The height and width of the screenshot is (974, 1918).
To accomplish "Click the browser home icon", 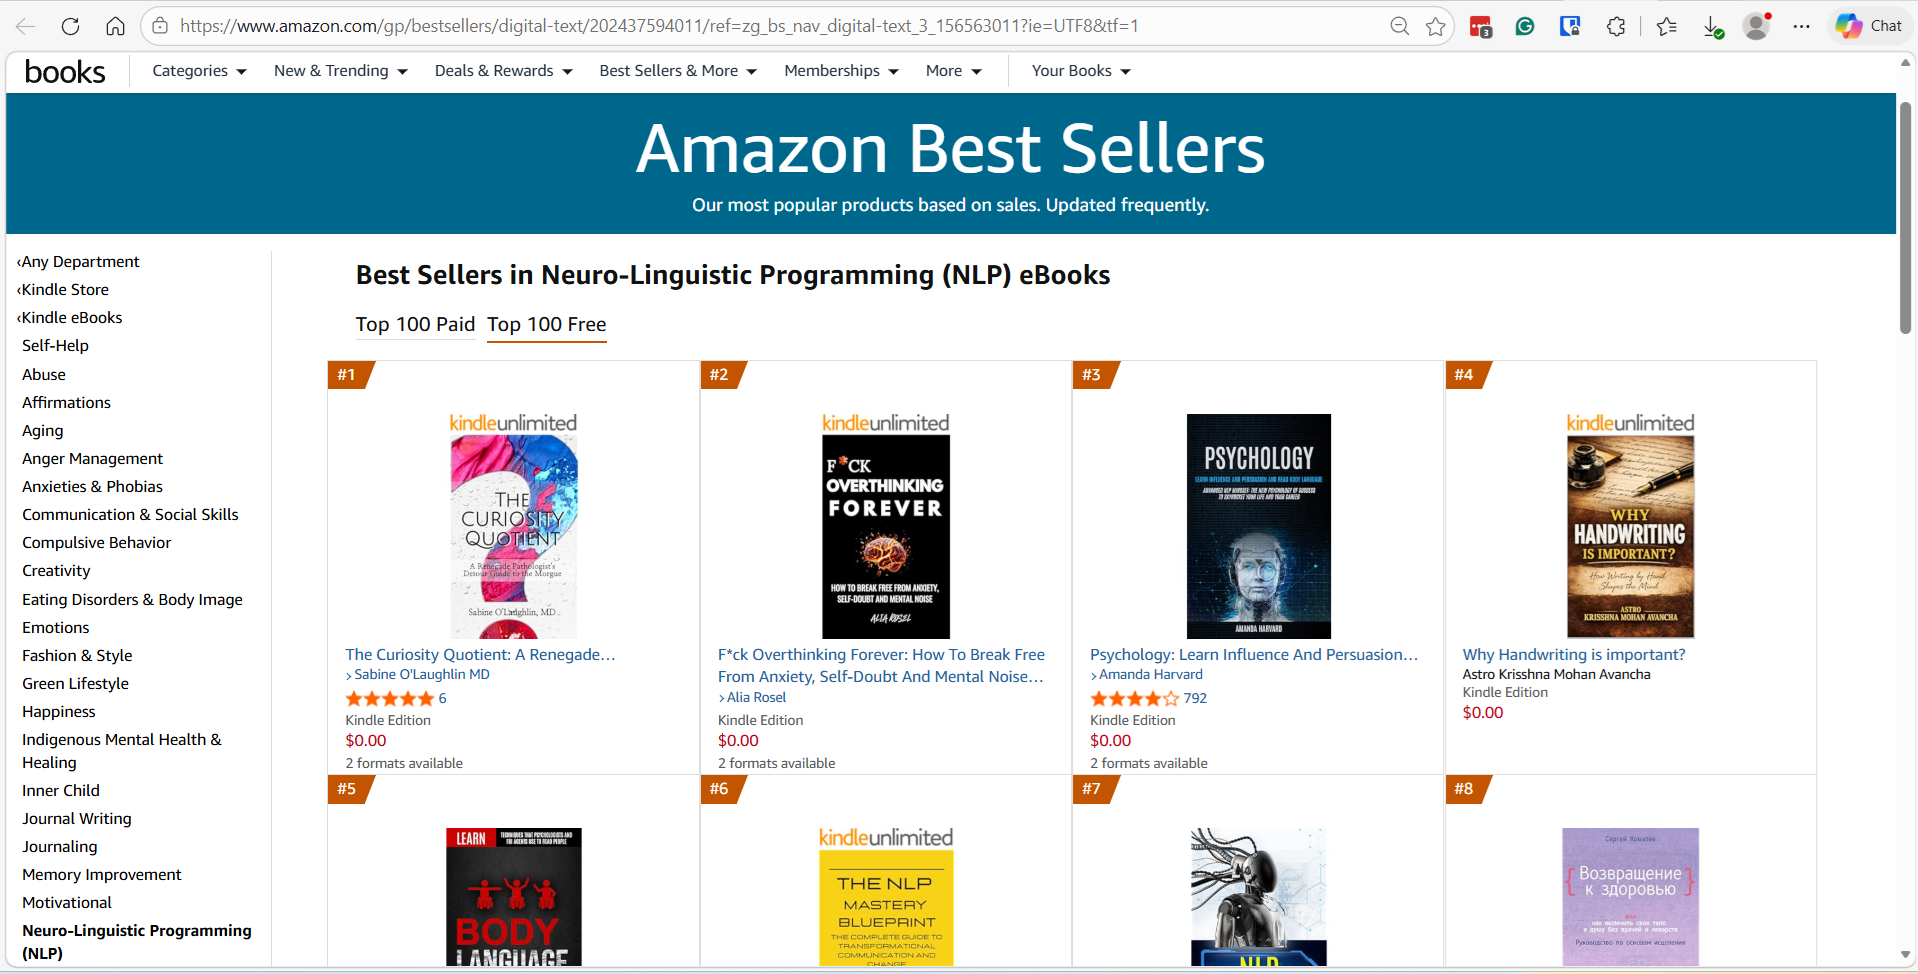I will (116, 27).
